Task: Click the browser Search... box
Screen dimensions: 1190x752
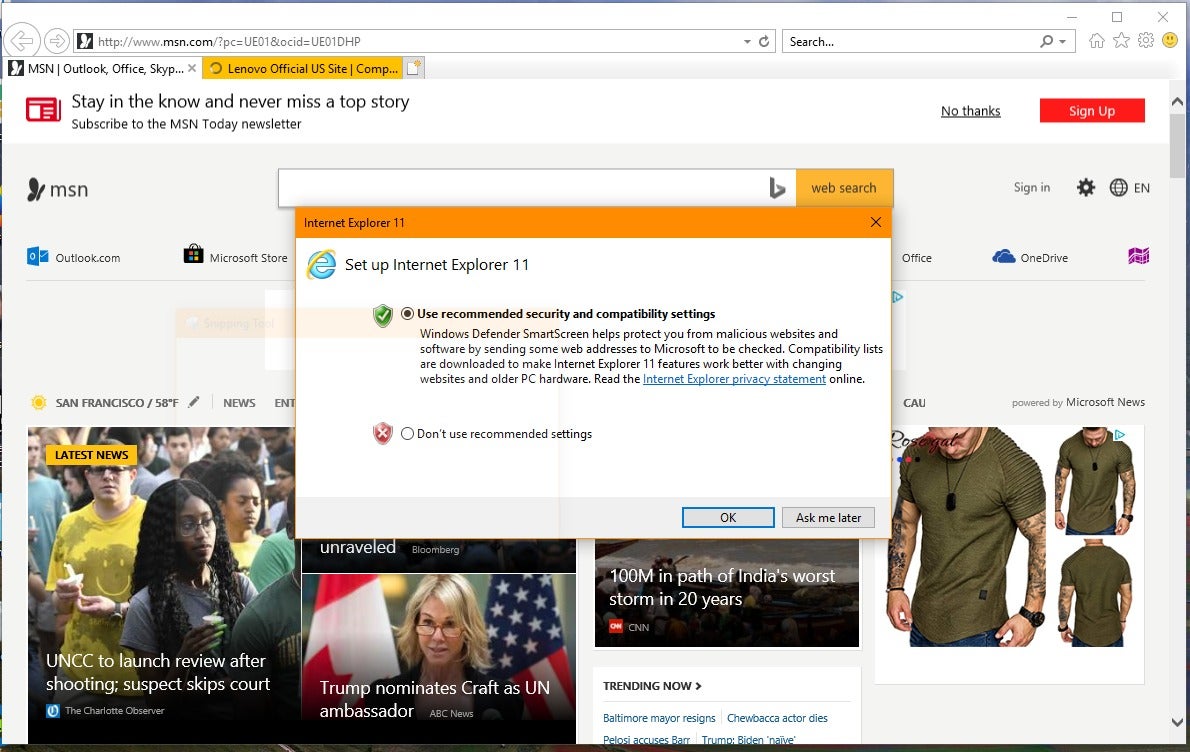Action: (911, 41)
